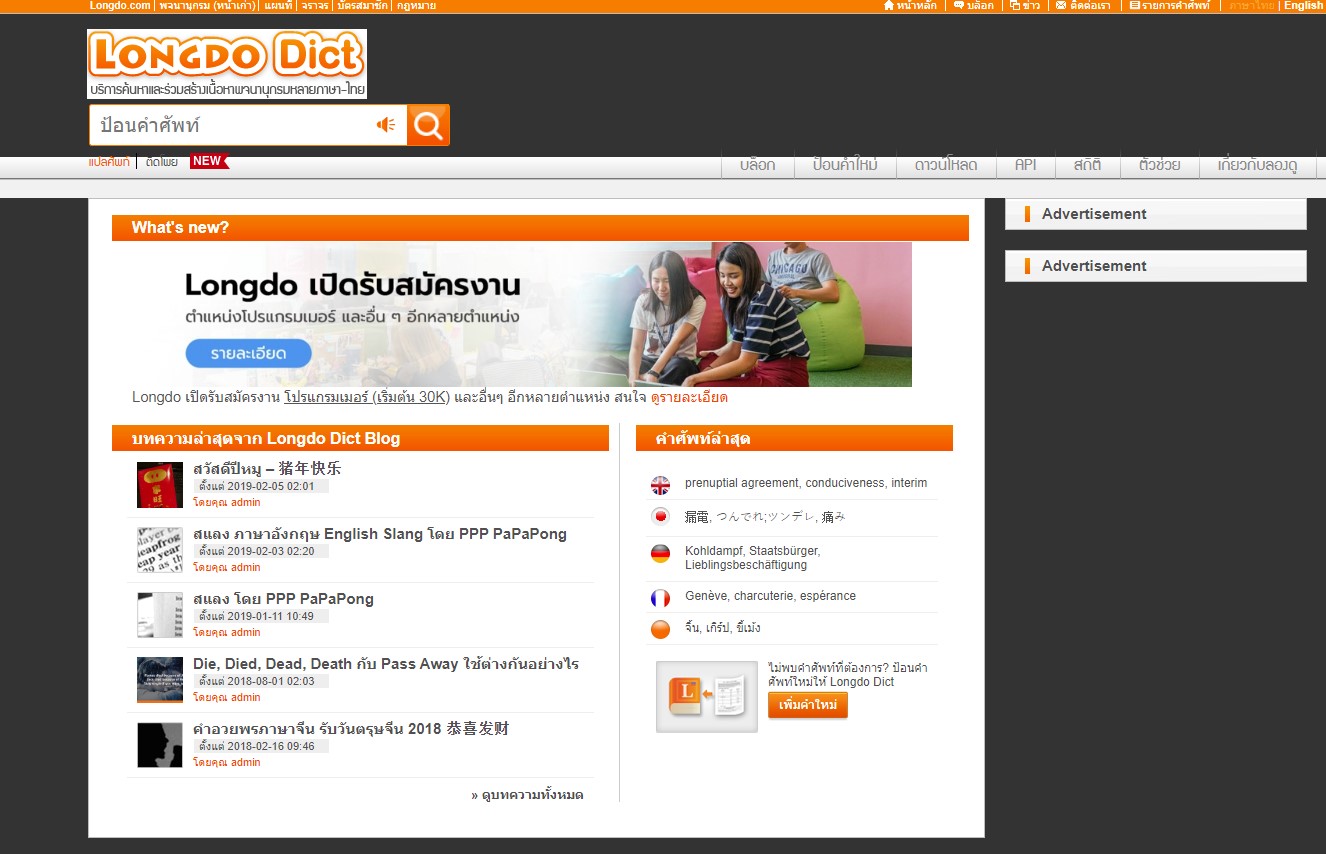Viewport: 1326px width, 854px height.
Task: Select the ตัดไผย mode next to แปลศัพท์
Action: point(161,162)
